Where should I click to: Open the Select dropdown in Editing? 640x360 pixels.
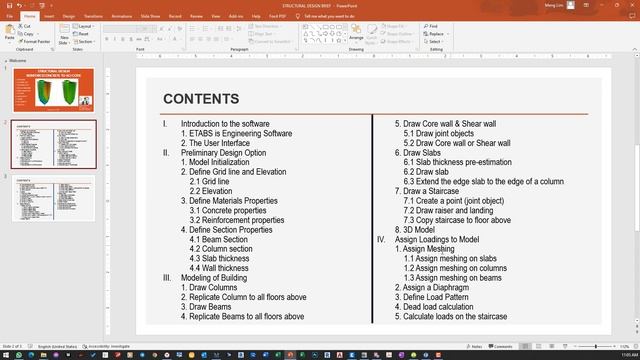coord(433,42)
